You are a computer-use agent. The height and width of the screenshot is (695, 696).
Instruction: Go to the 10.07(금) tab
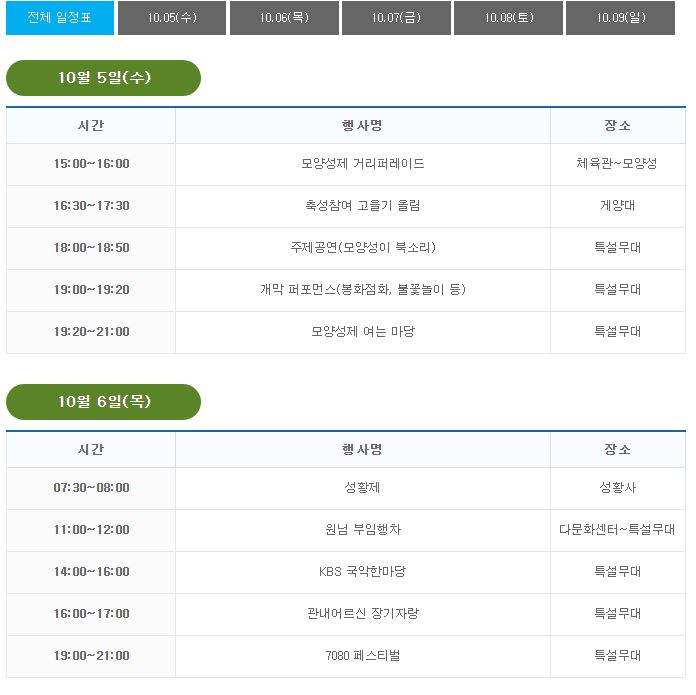[x=395, y=18]
